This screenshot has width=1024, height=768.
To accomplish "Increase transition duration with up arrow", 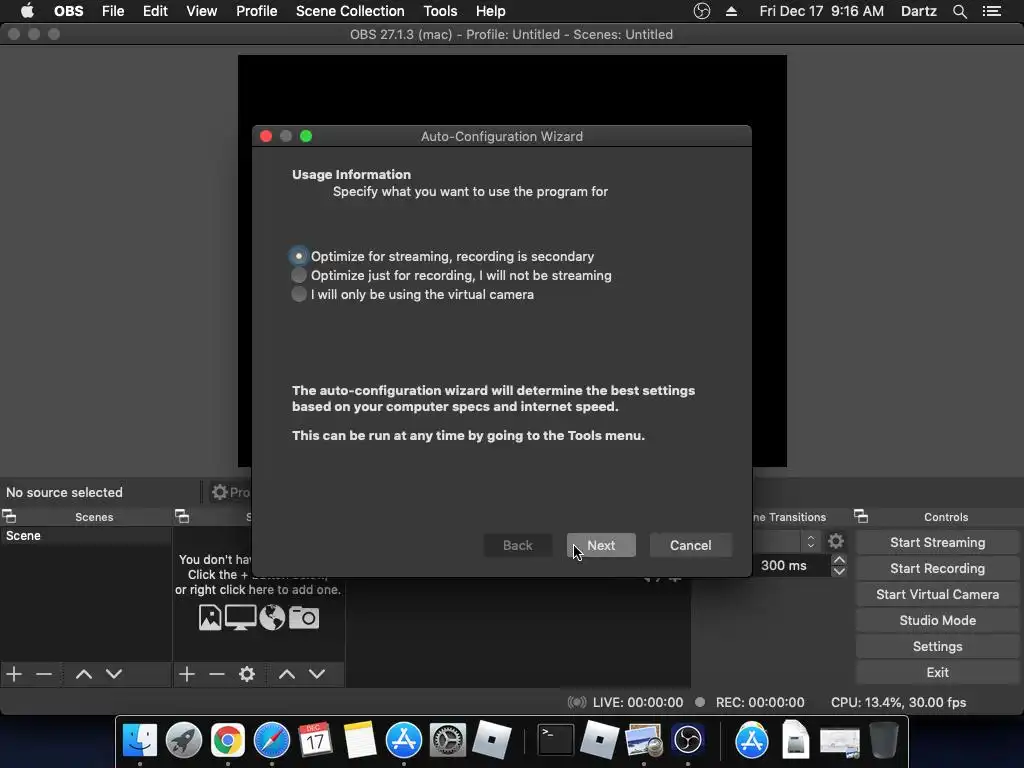I will pyautogui.click(x=839, y=560).
